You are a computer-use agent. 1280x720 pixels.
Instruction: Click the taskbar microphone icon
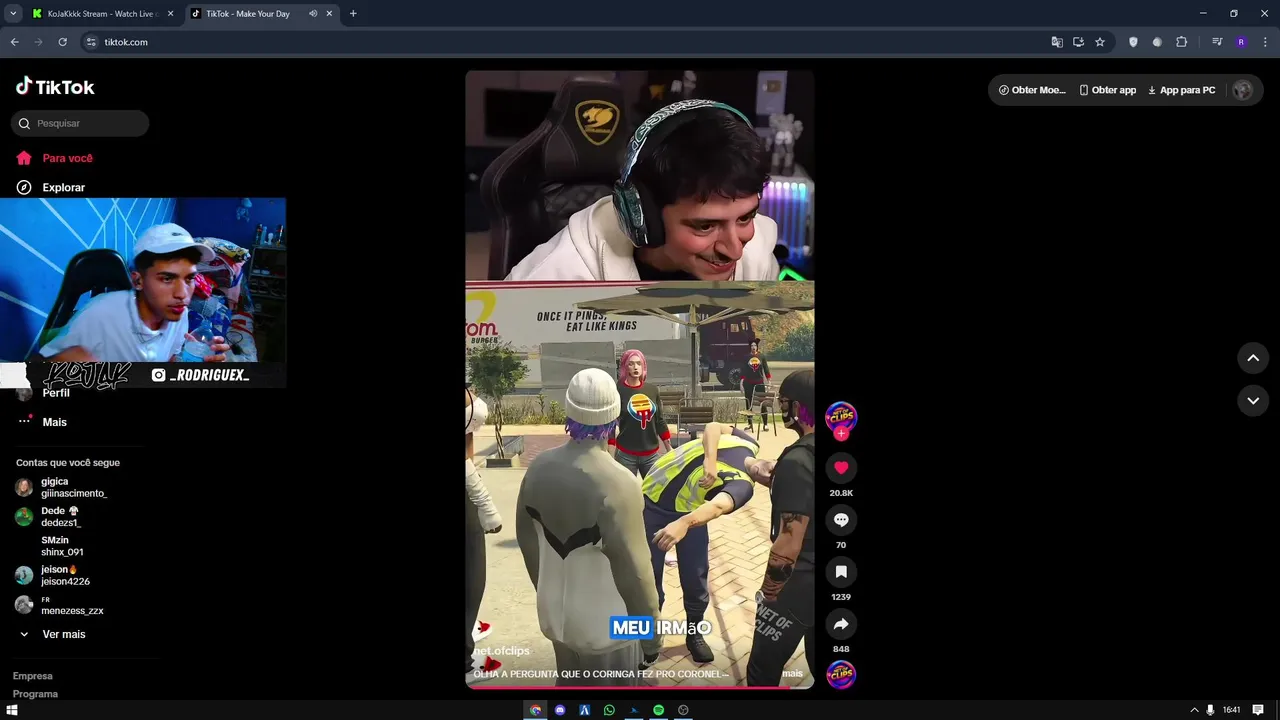1211,710
